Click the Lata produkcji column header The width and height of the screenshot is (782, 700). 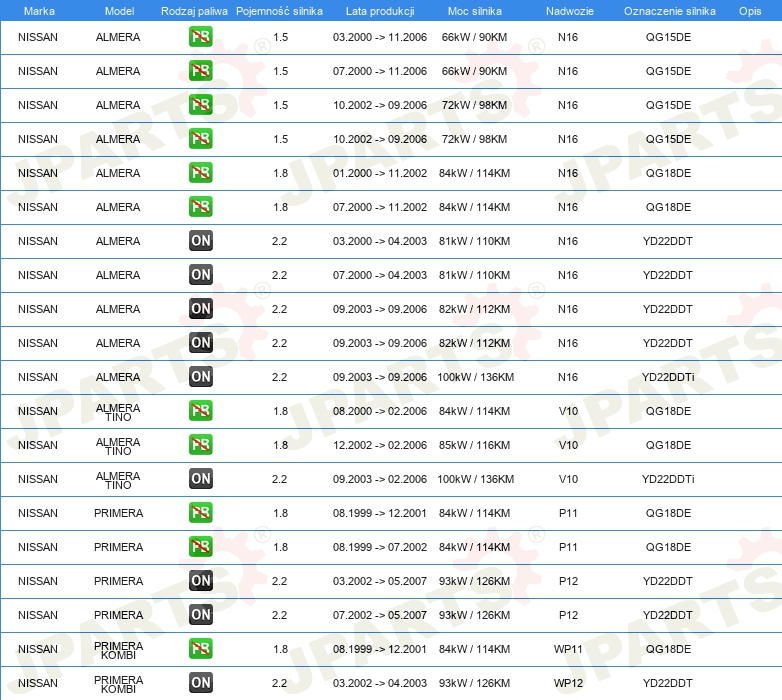click(x=380, y=11)
